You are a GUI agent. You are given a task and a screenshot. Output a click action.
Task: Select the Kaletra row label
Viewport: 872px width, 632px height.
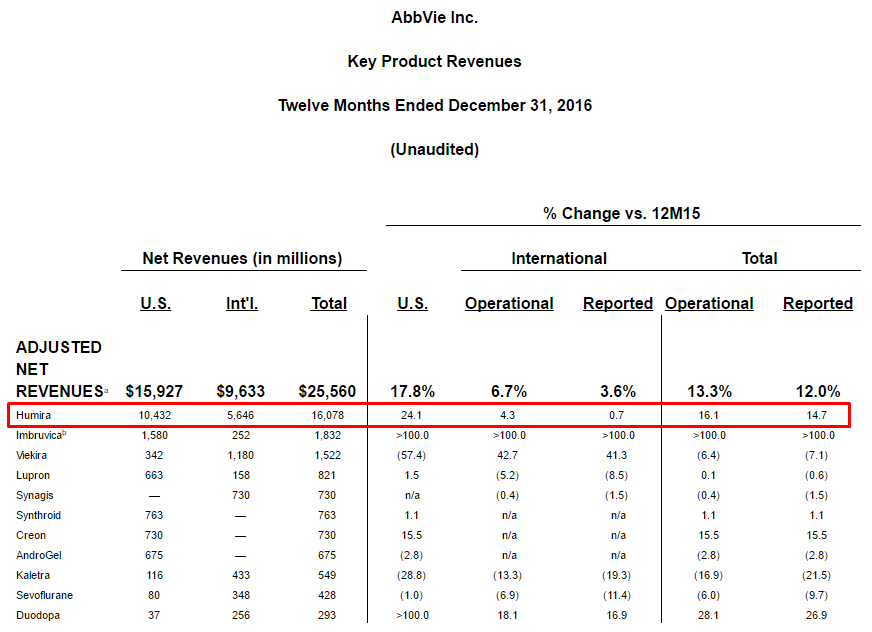[x=32, y=575]
